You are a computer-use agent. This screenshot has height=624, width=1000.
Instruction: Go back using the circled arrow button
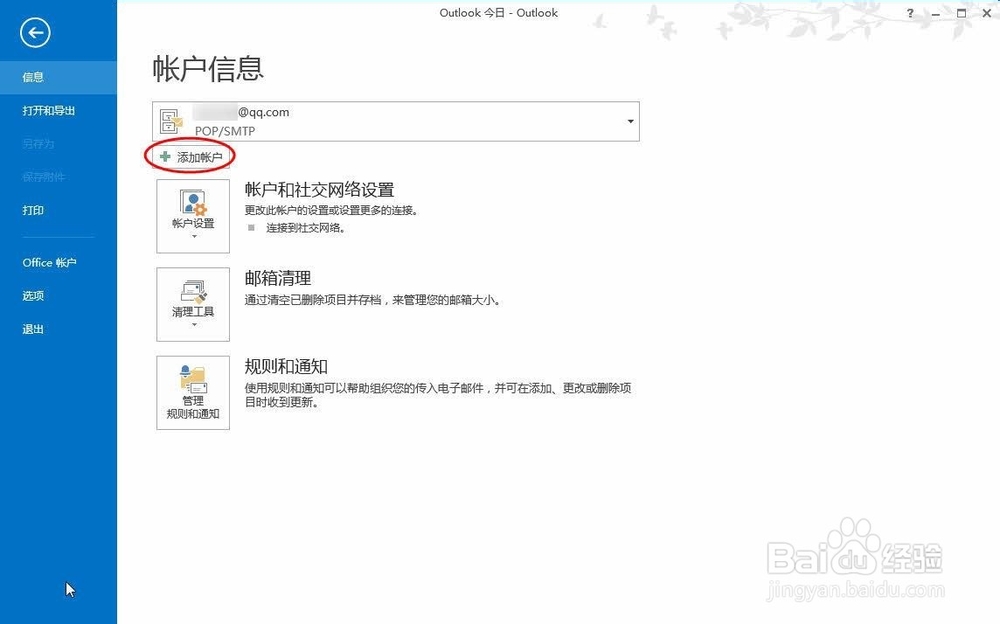pos(35,33)
